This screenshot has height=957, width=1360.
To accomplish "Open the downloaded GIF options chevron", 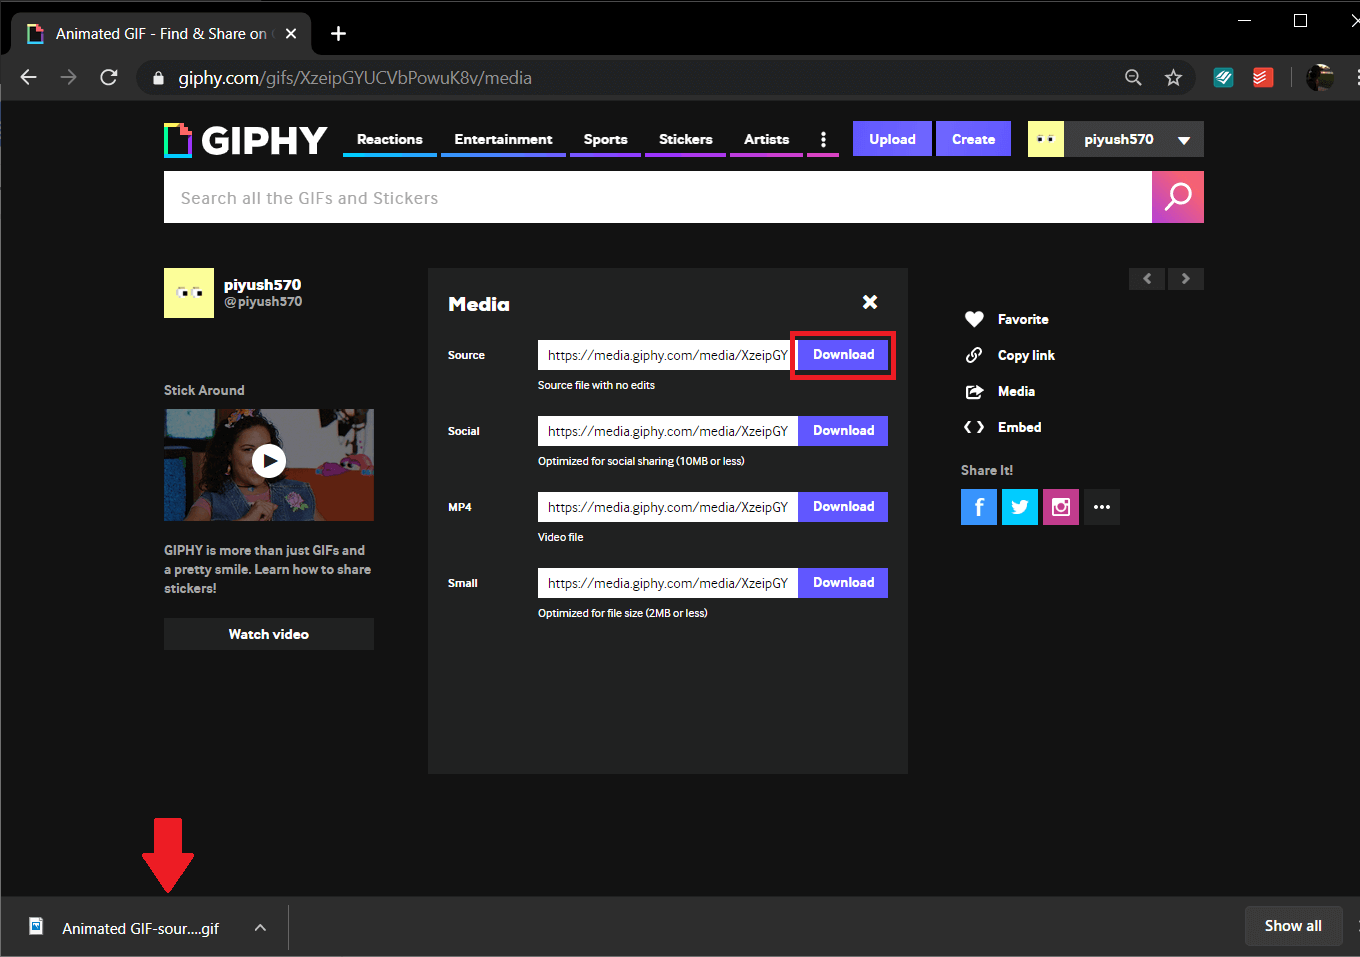I will pos(260,928).
